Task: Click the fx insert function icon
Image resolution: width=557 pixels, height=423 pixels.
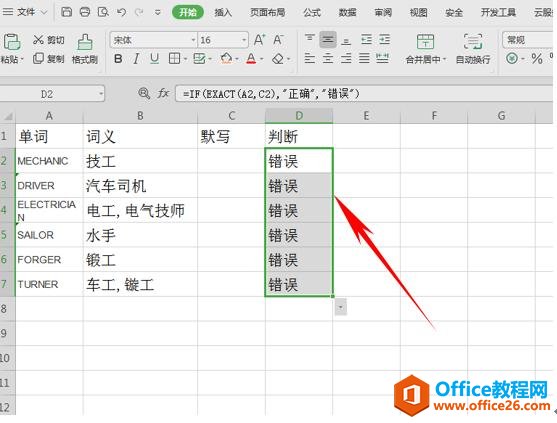Action: tap(163, 94)
